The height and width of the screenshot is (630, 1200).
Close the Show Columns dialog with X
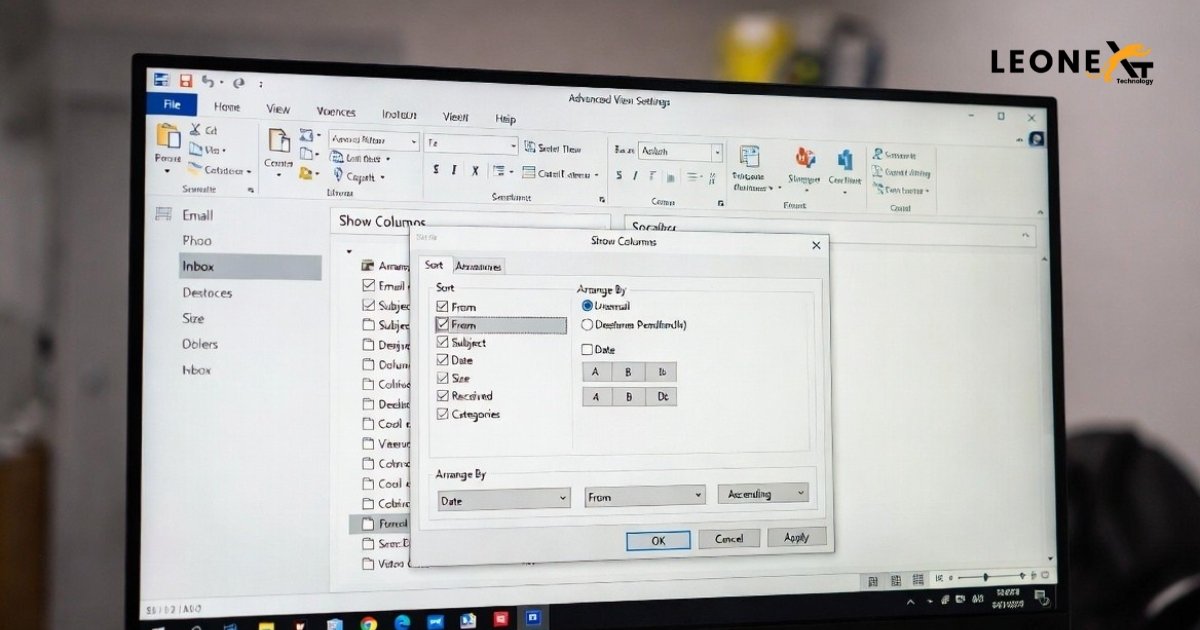(x=816, y=245)
